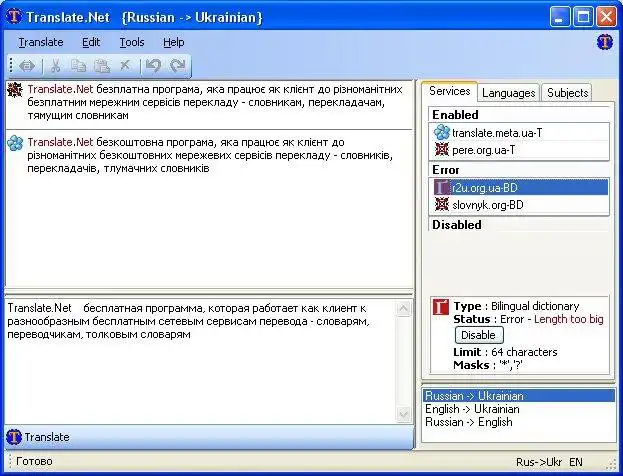Click the Redo toolbar icon
The image size is (623, 476).
point(177,66)
